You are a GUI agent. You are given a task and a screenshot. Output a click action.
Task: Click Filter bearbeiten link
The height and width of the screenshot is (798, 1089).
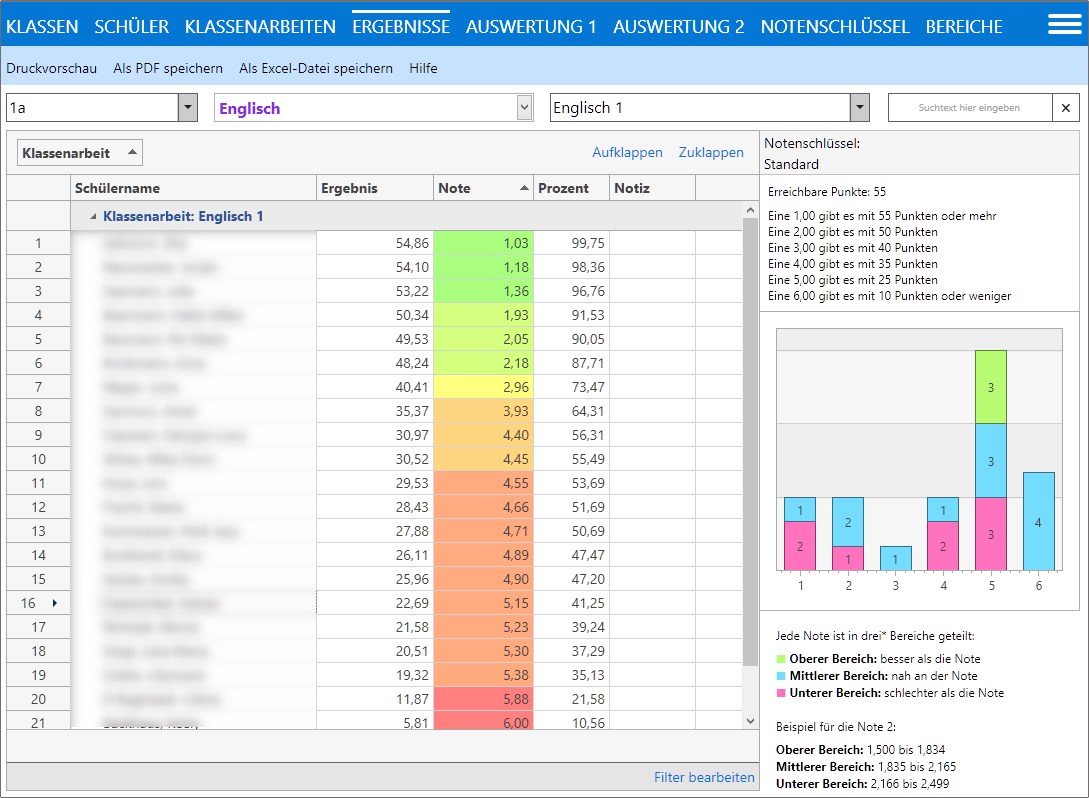click(704, 777)
